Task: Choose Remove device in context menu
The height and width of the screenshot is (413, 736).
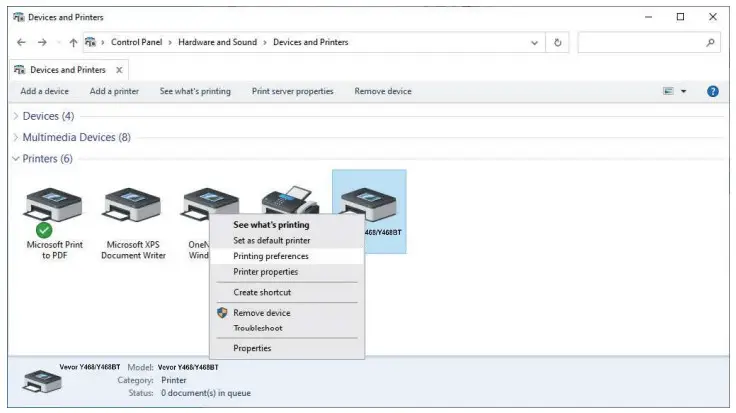Action: pyautogui.click(x=286, y=313)
